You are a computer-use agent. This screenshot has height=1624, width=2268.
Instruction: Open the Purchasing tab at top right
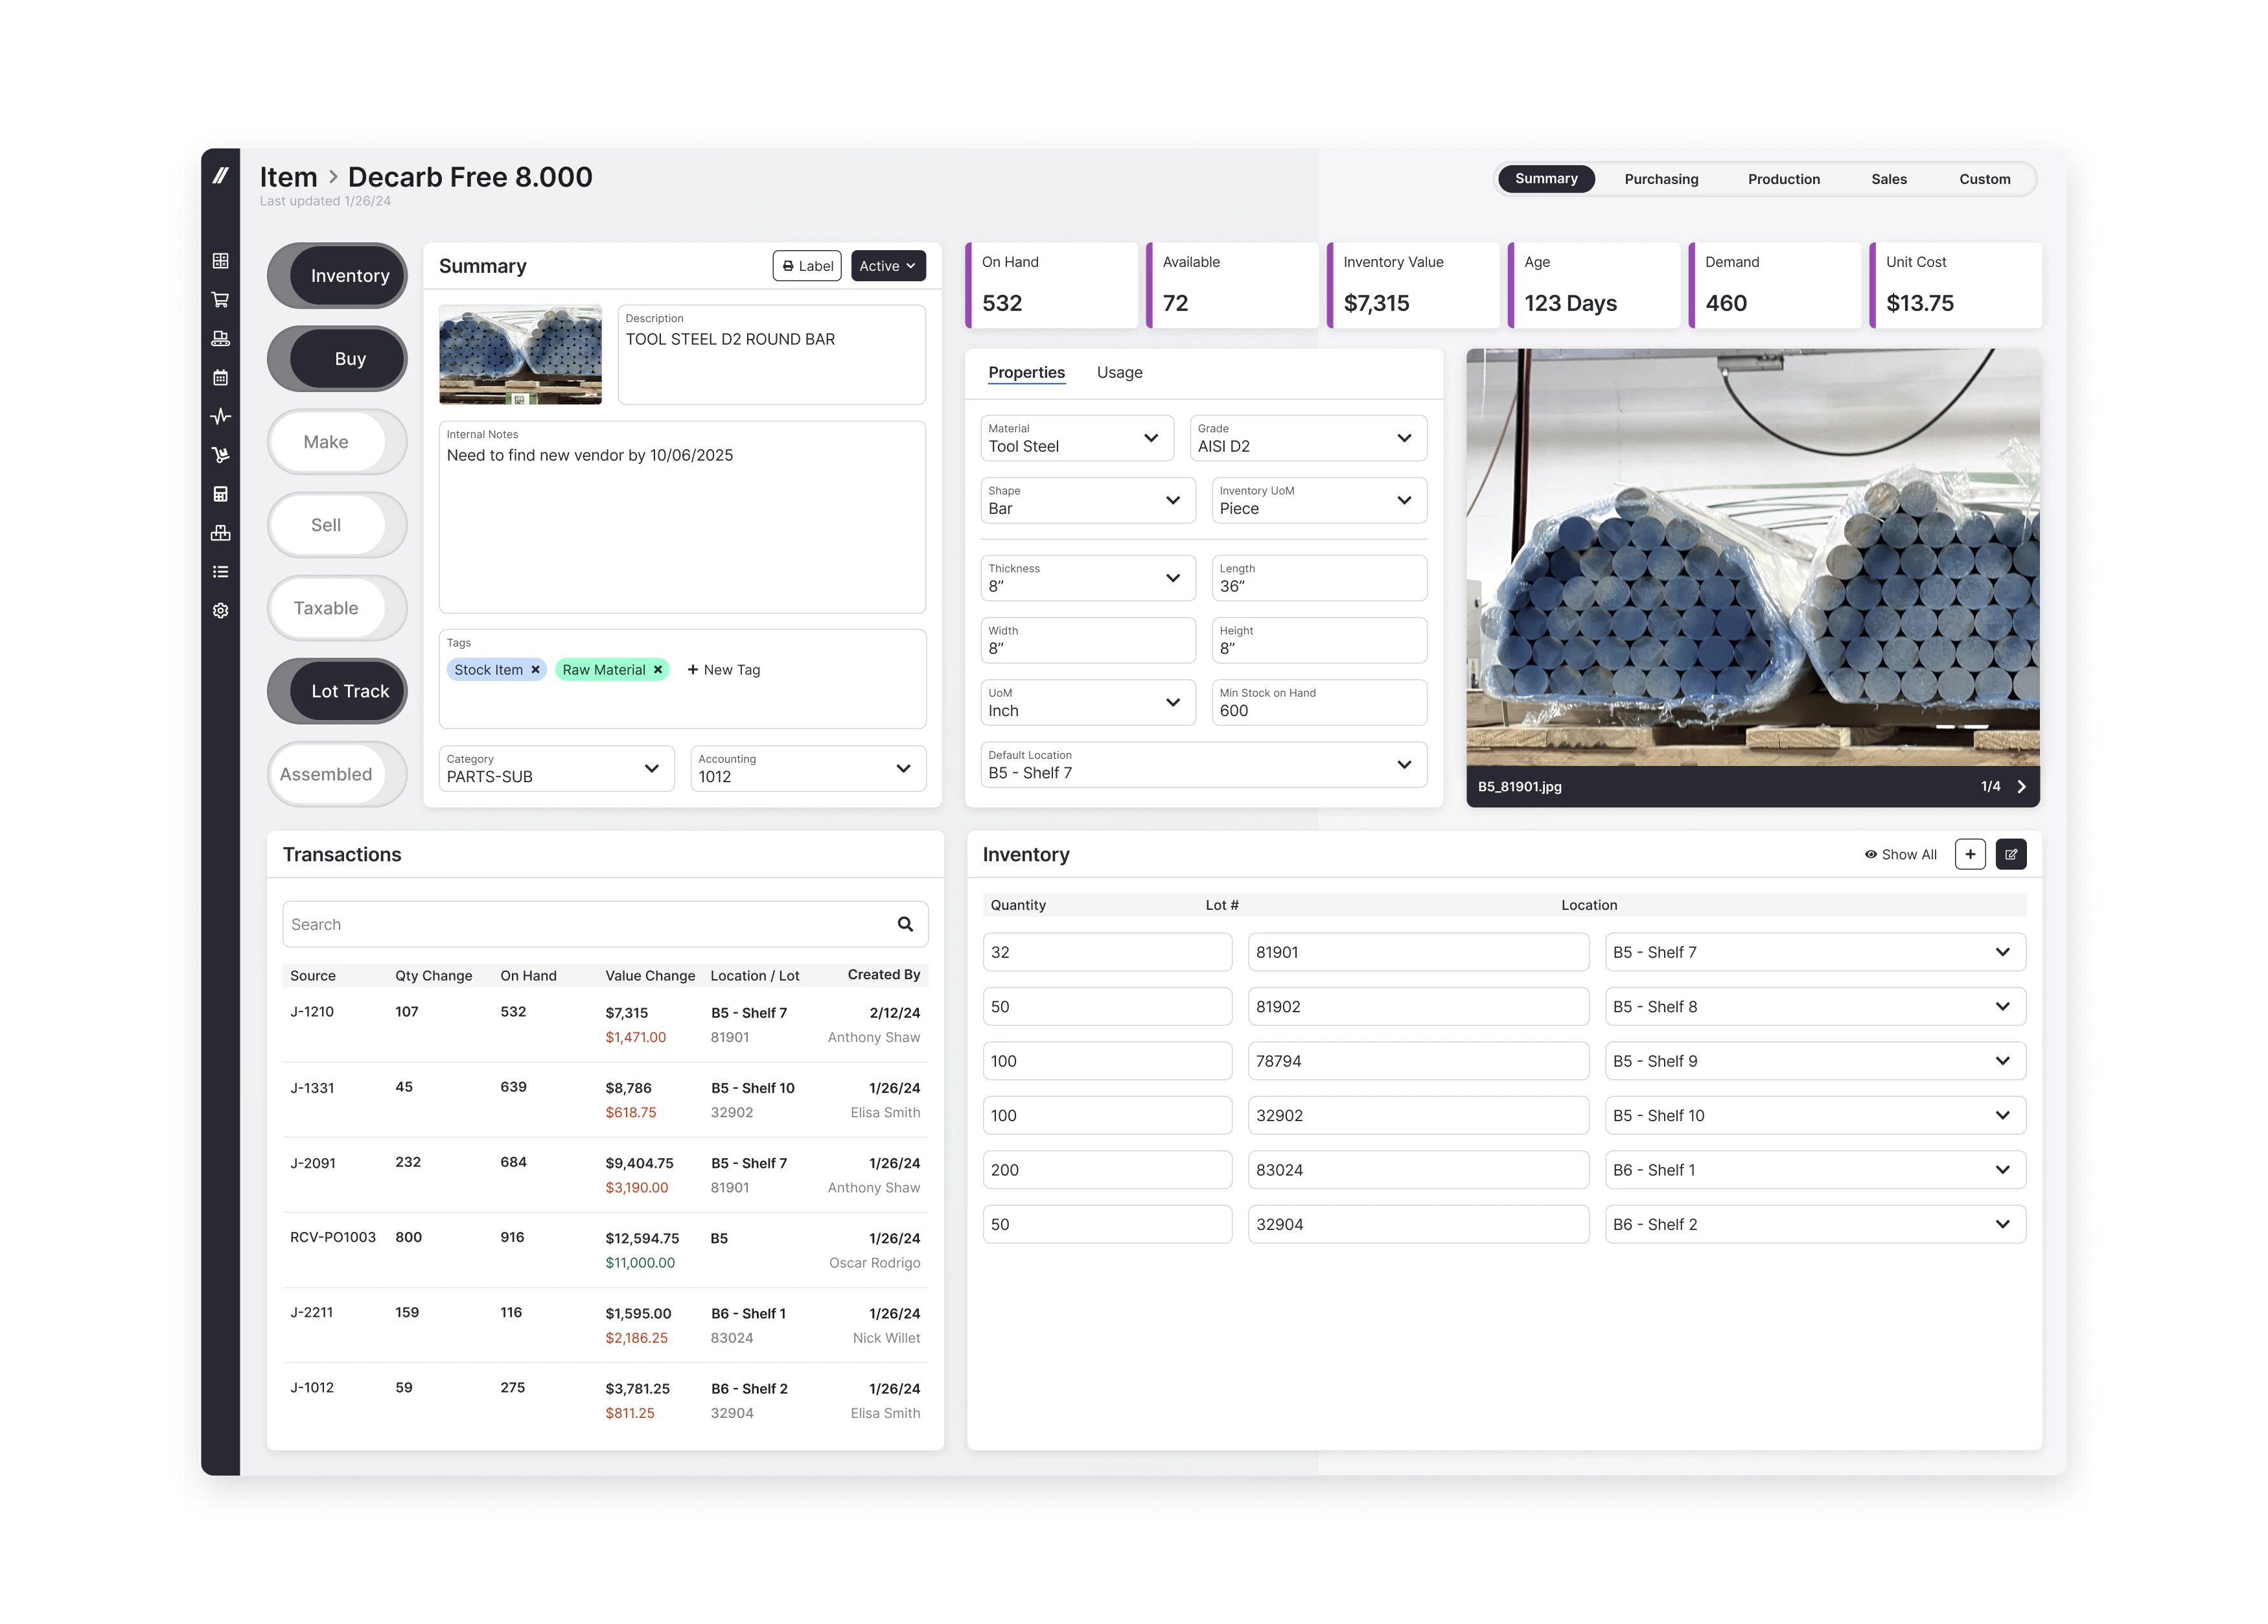[1661, 179]
